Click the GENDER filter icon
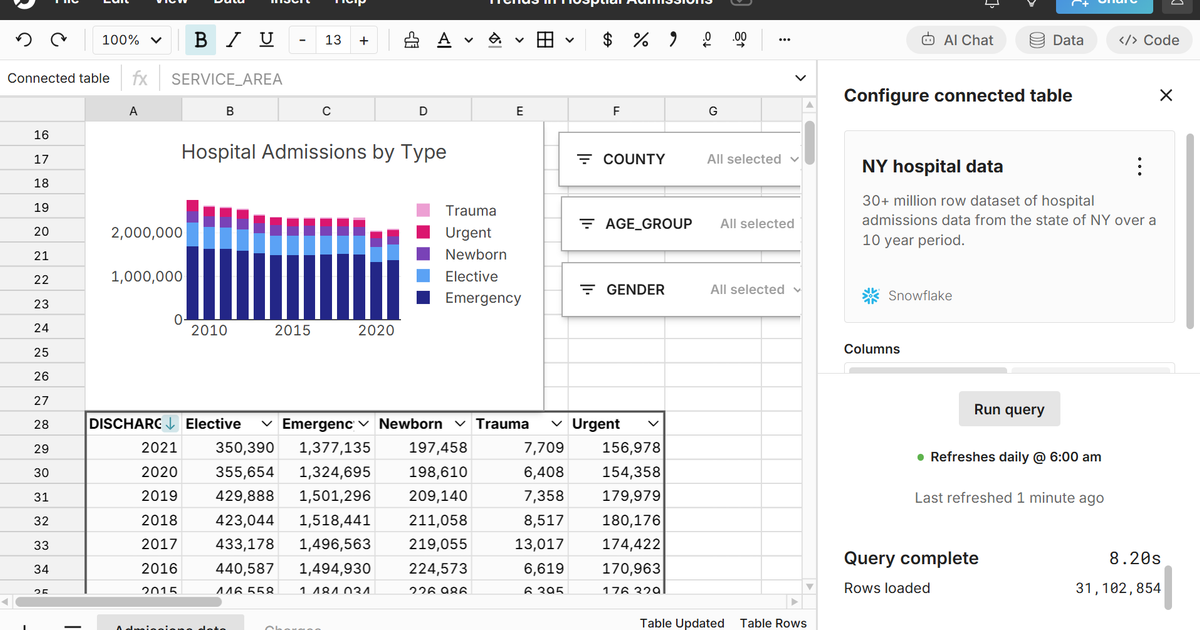The image size is (1200, 630). (x=588, y=290)
